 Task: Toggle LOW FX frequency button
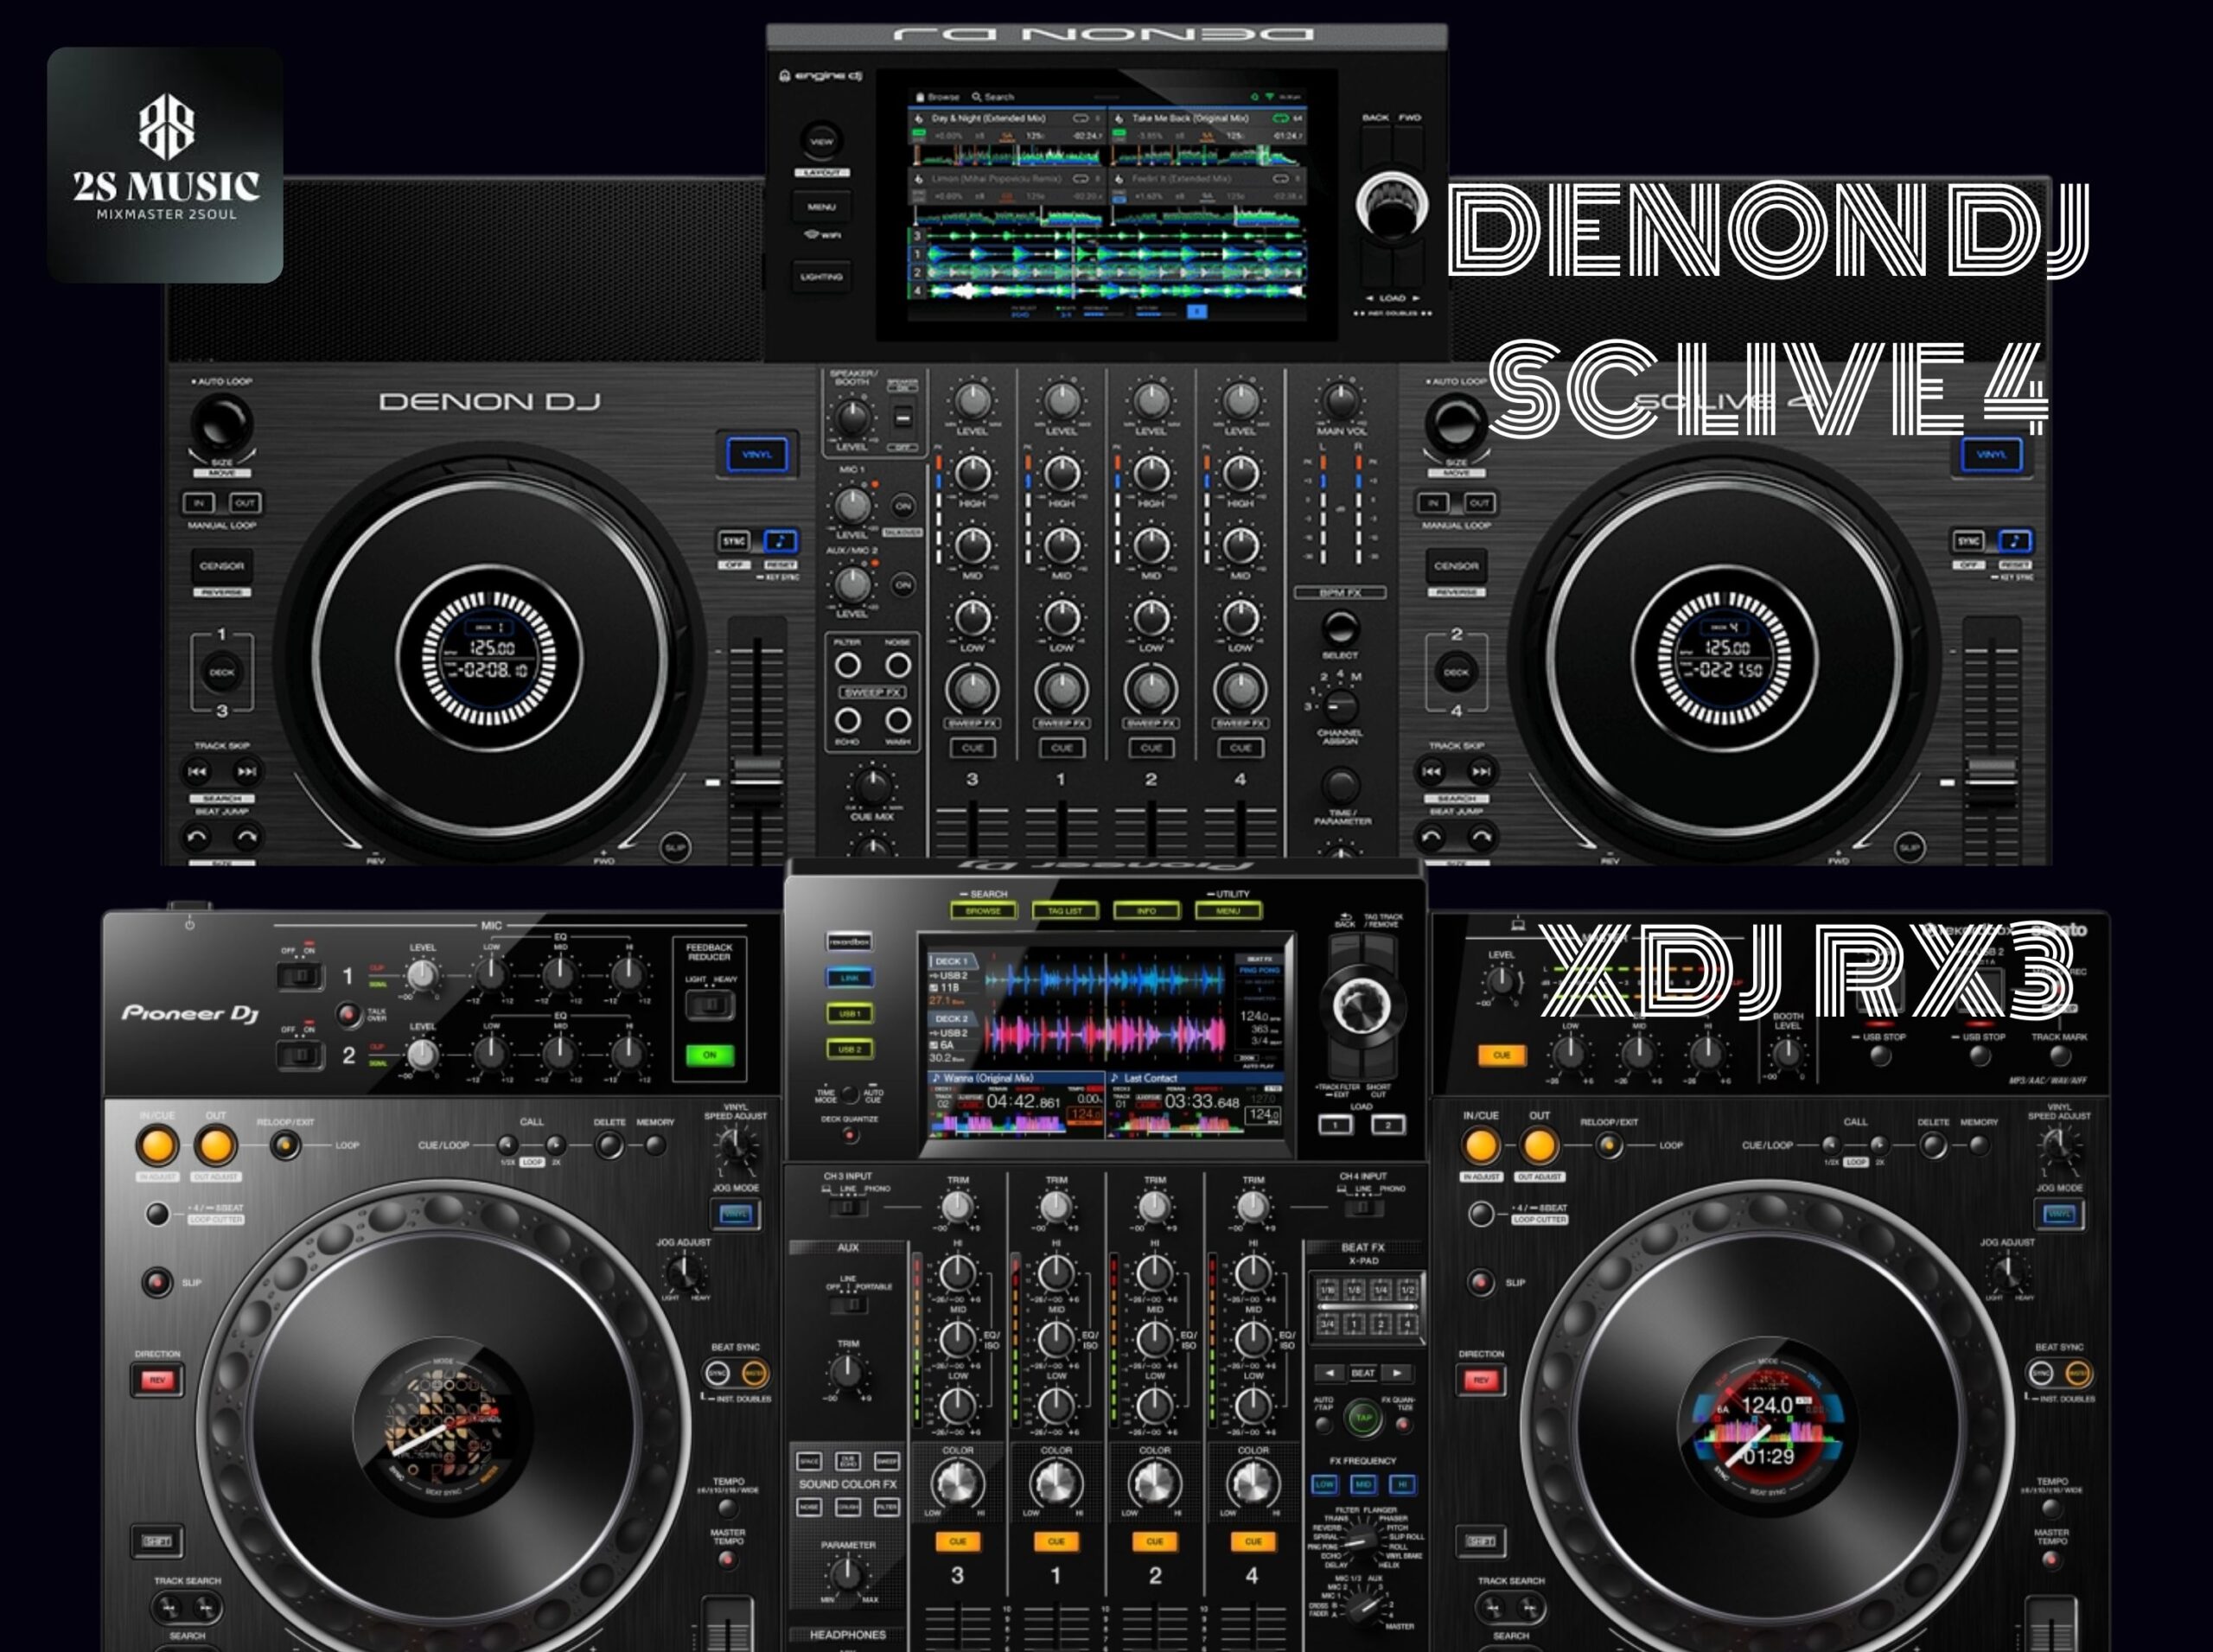[x=1324, y=1484]
